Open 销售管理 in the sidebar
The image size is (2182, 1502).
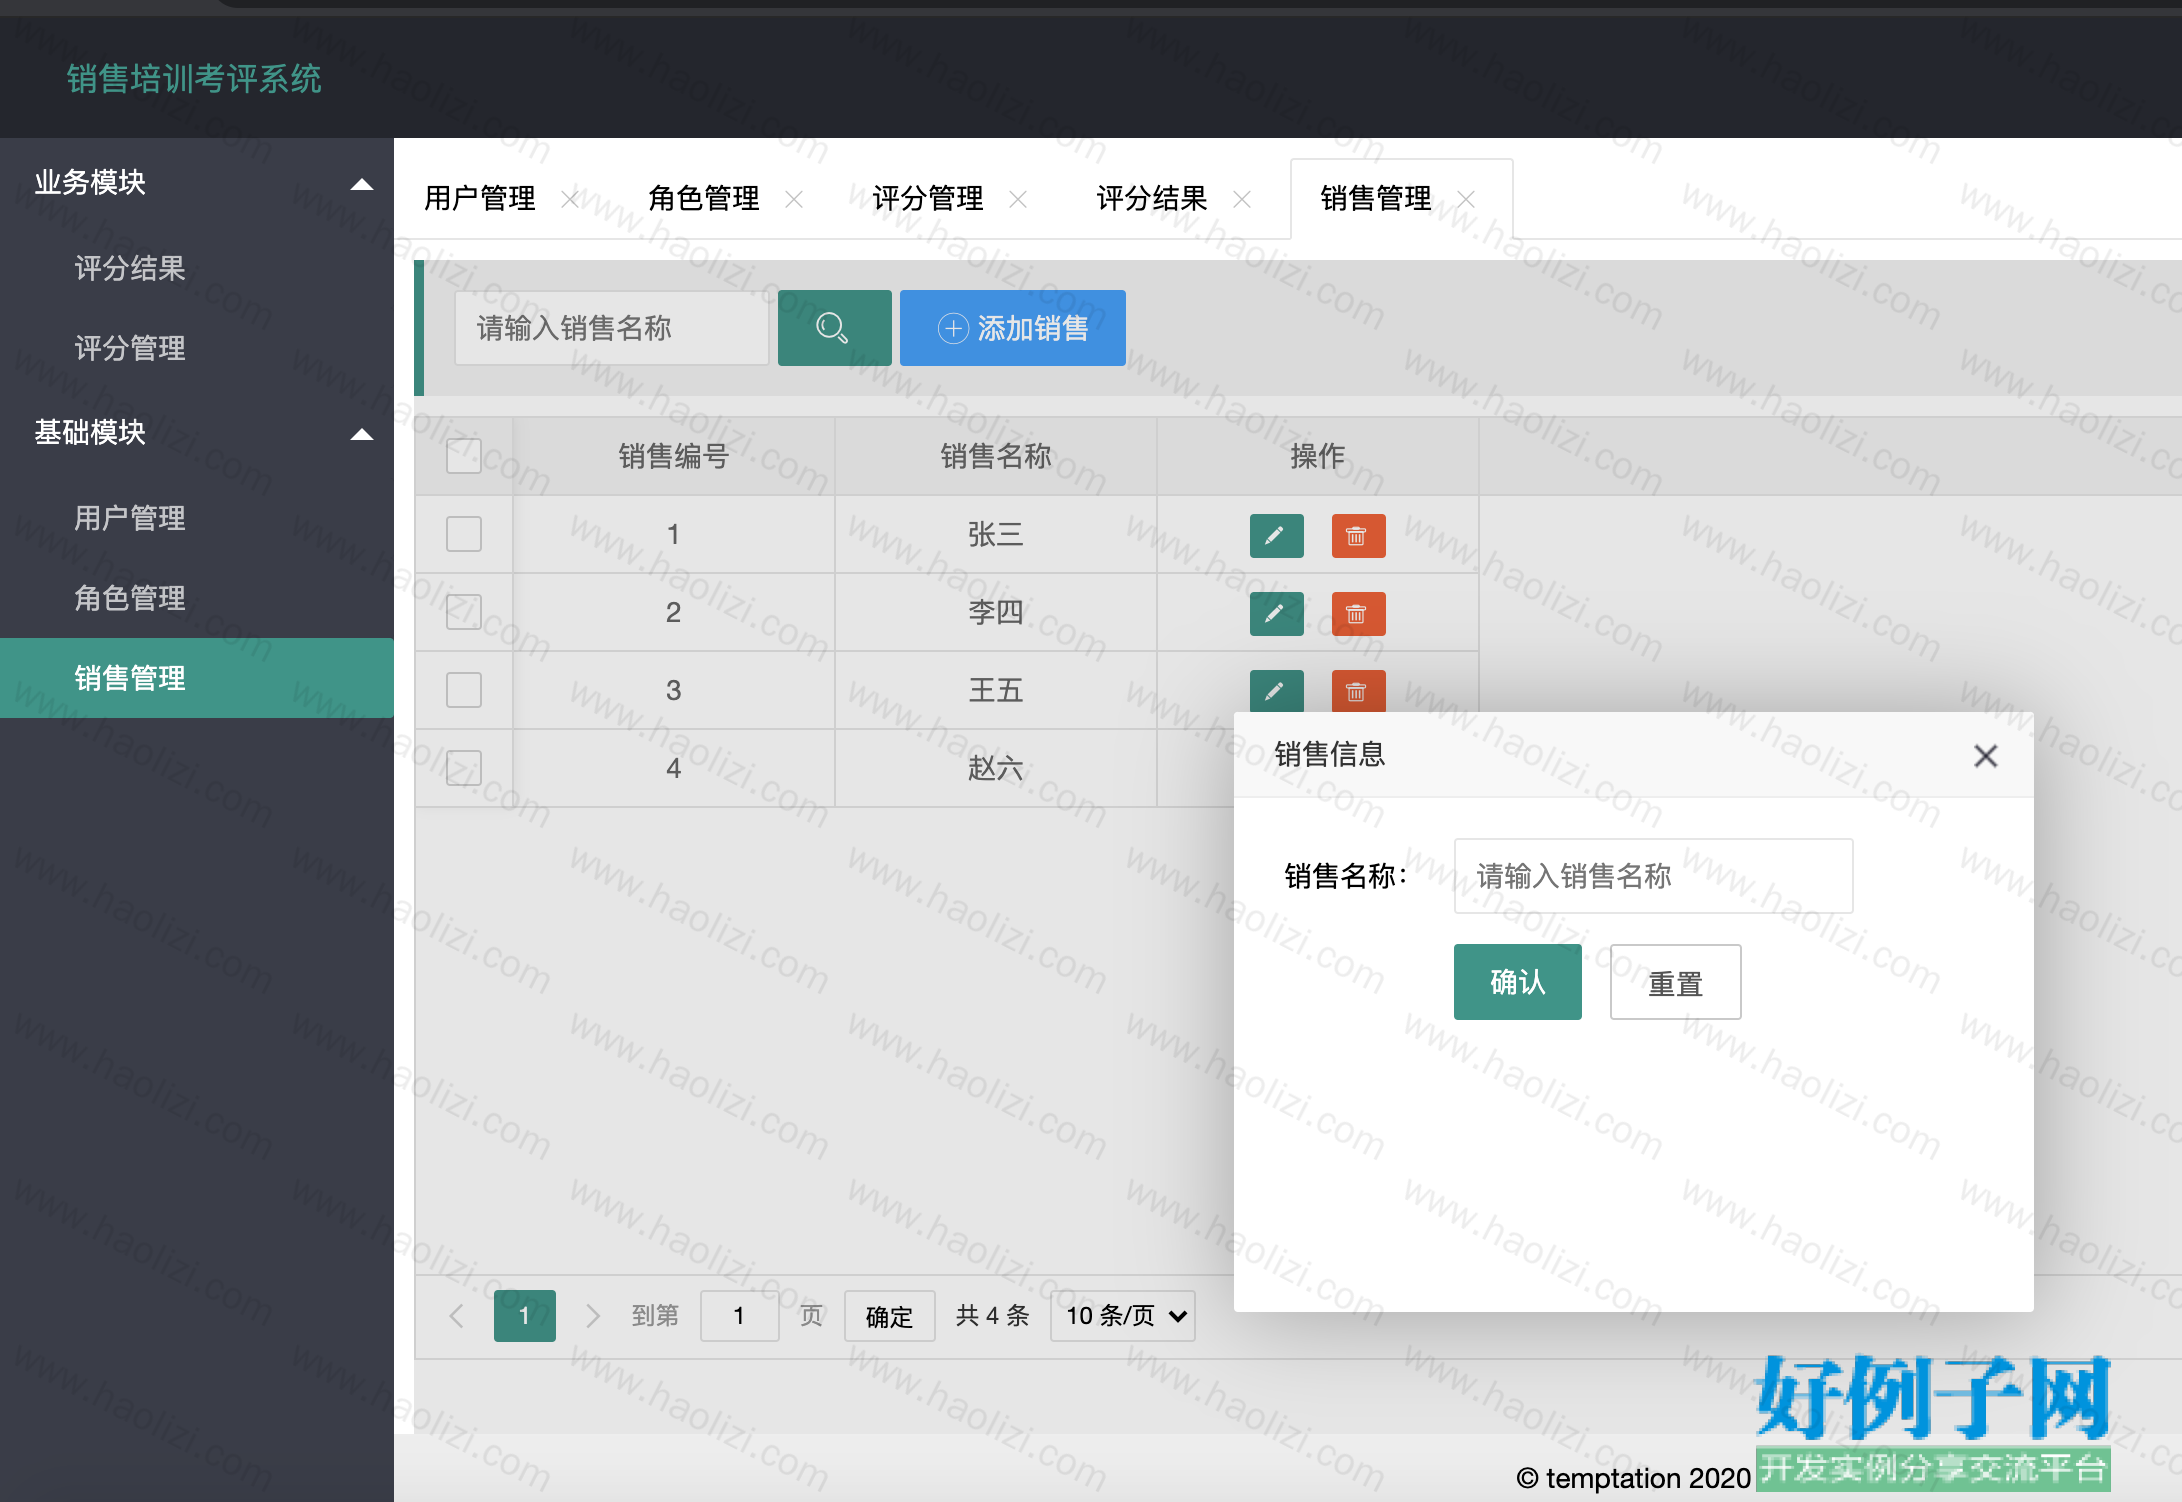tap(197, 678)
